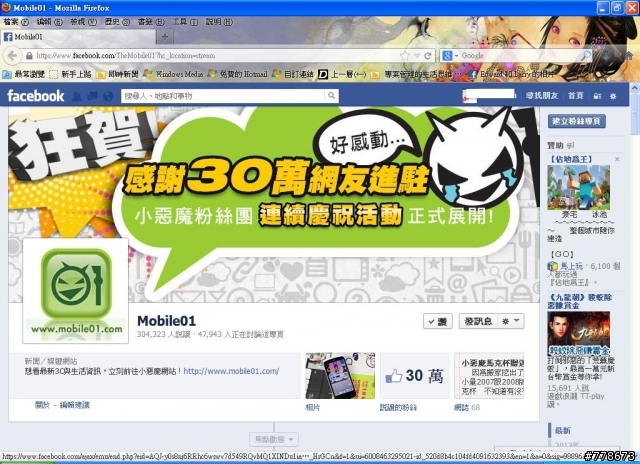Open Firefox home page icon

coord(629,56)
